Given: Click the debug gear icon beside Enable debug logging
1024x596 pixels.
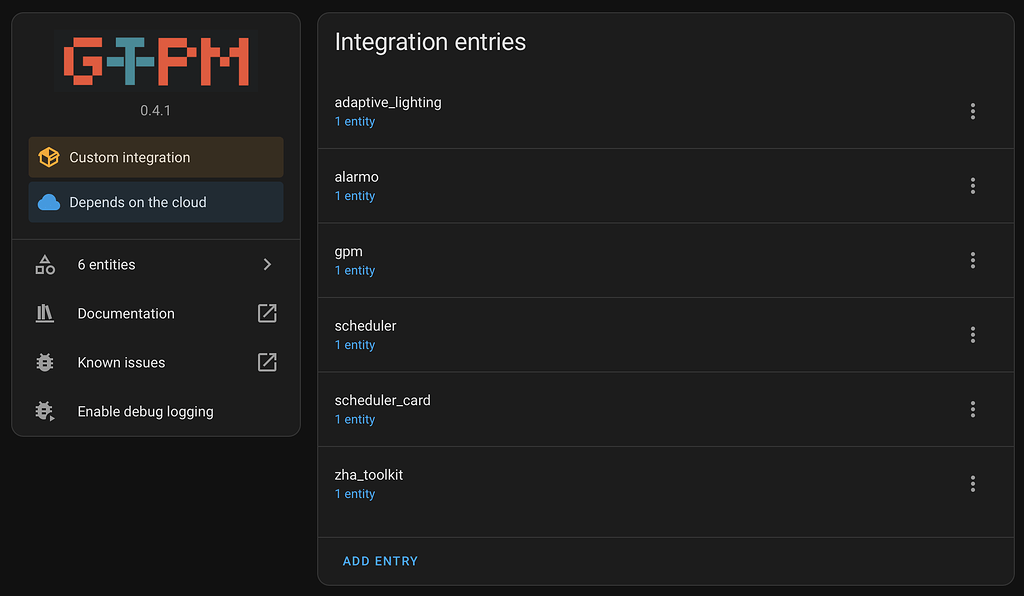Looking at the screenshot, I should pos(44,411).
